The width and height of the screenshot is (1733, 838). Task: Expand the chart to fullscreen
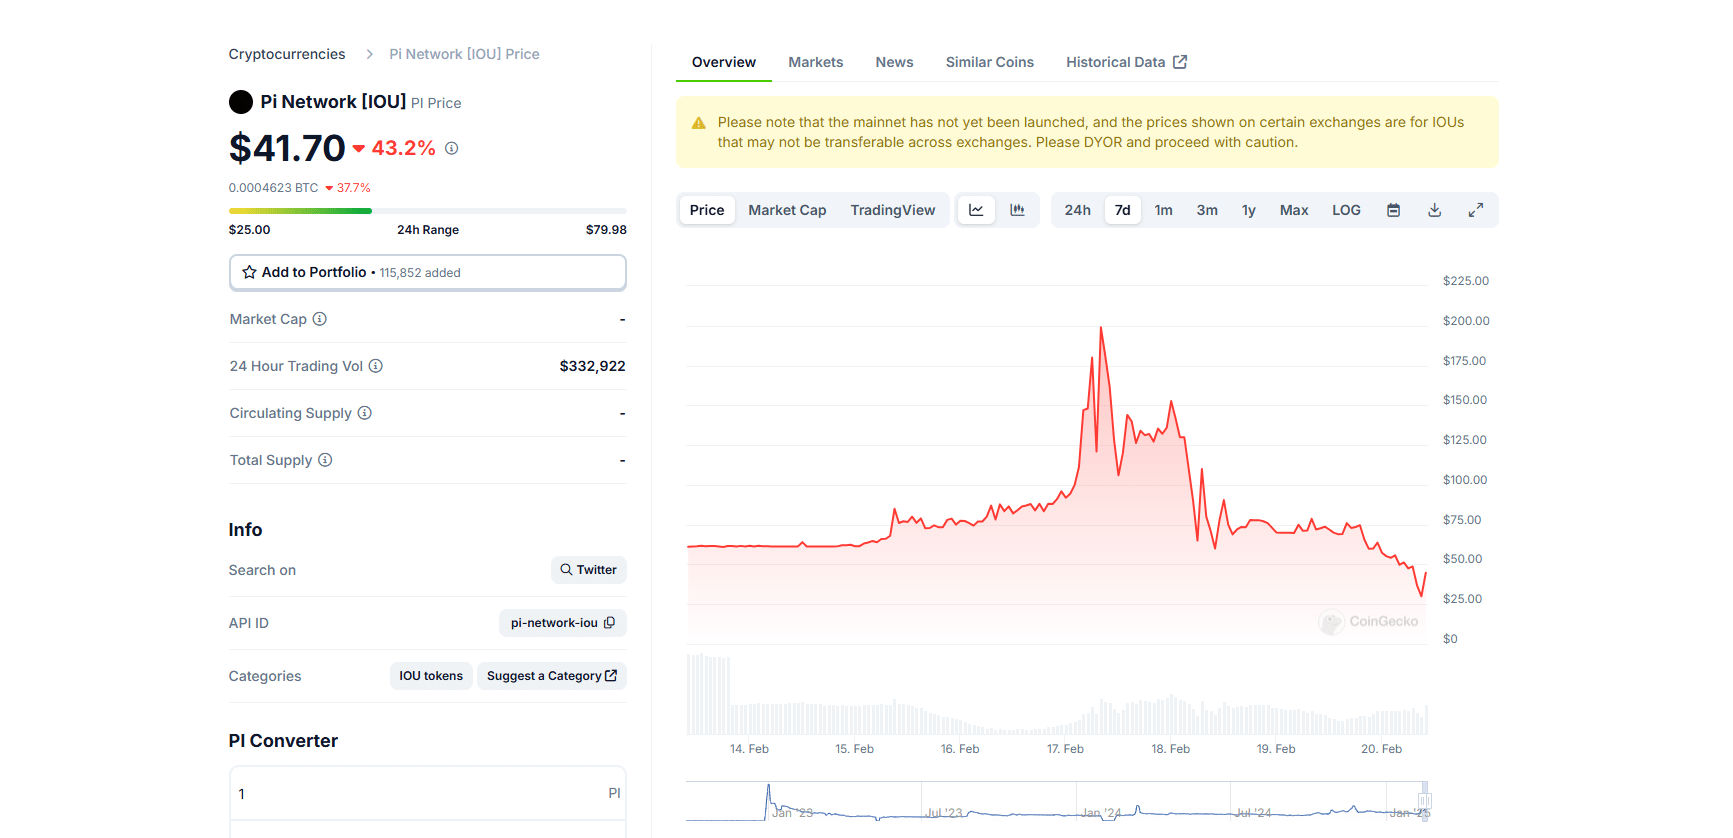coord(1475,210)
